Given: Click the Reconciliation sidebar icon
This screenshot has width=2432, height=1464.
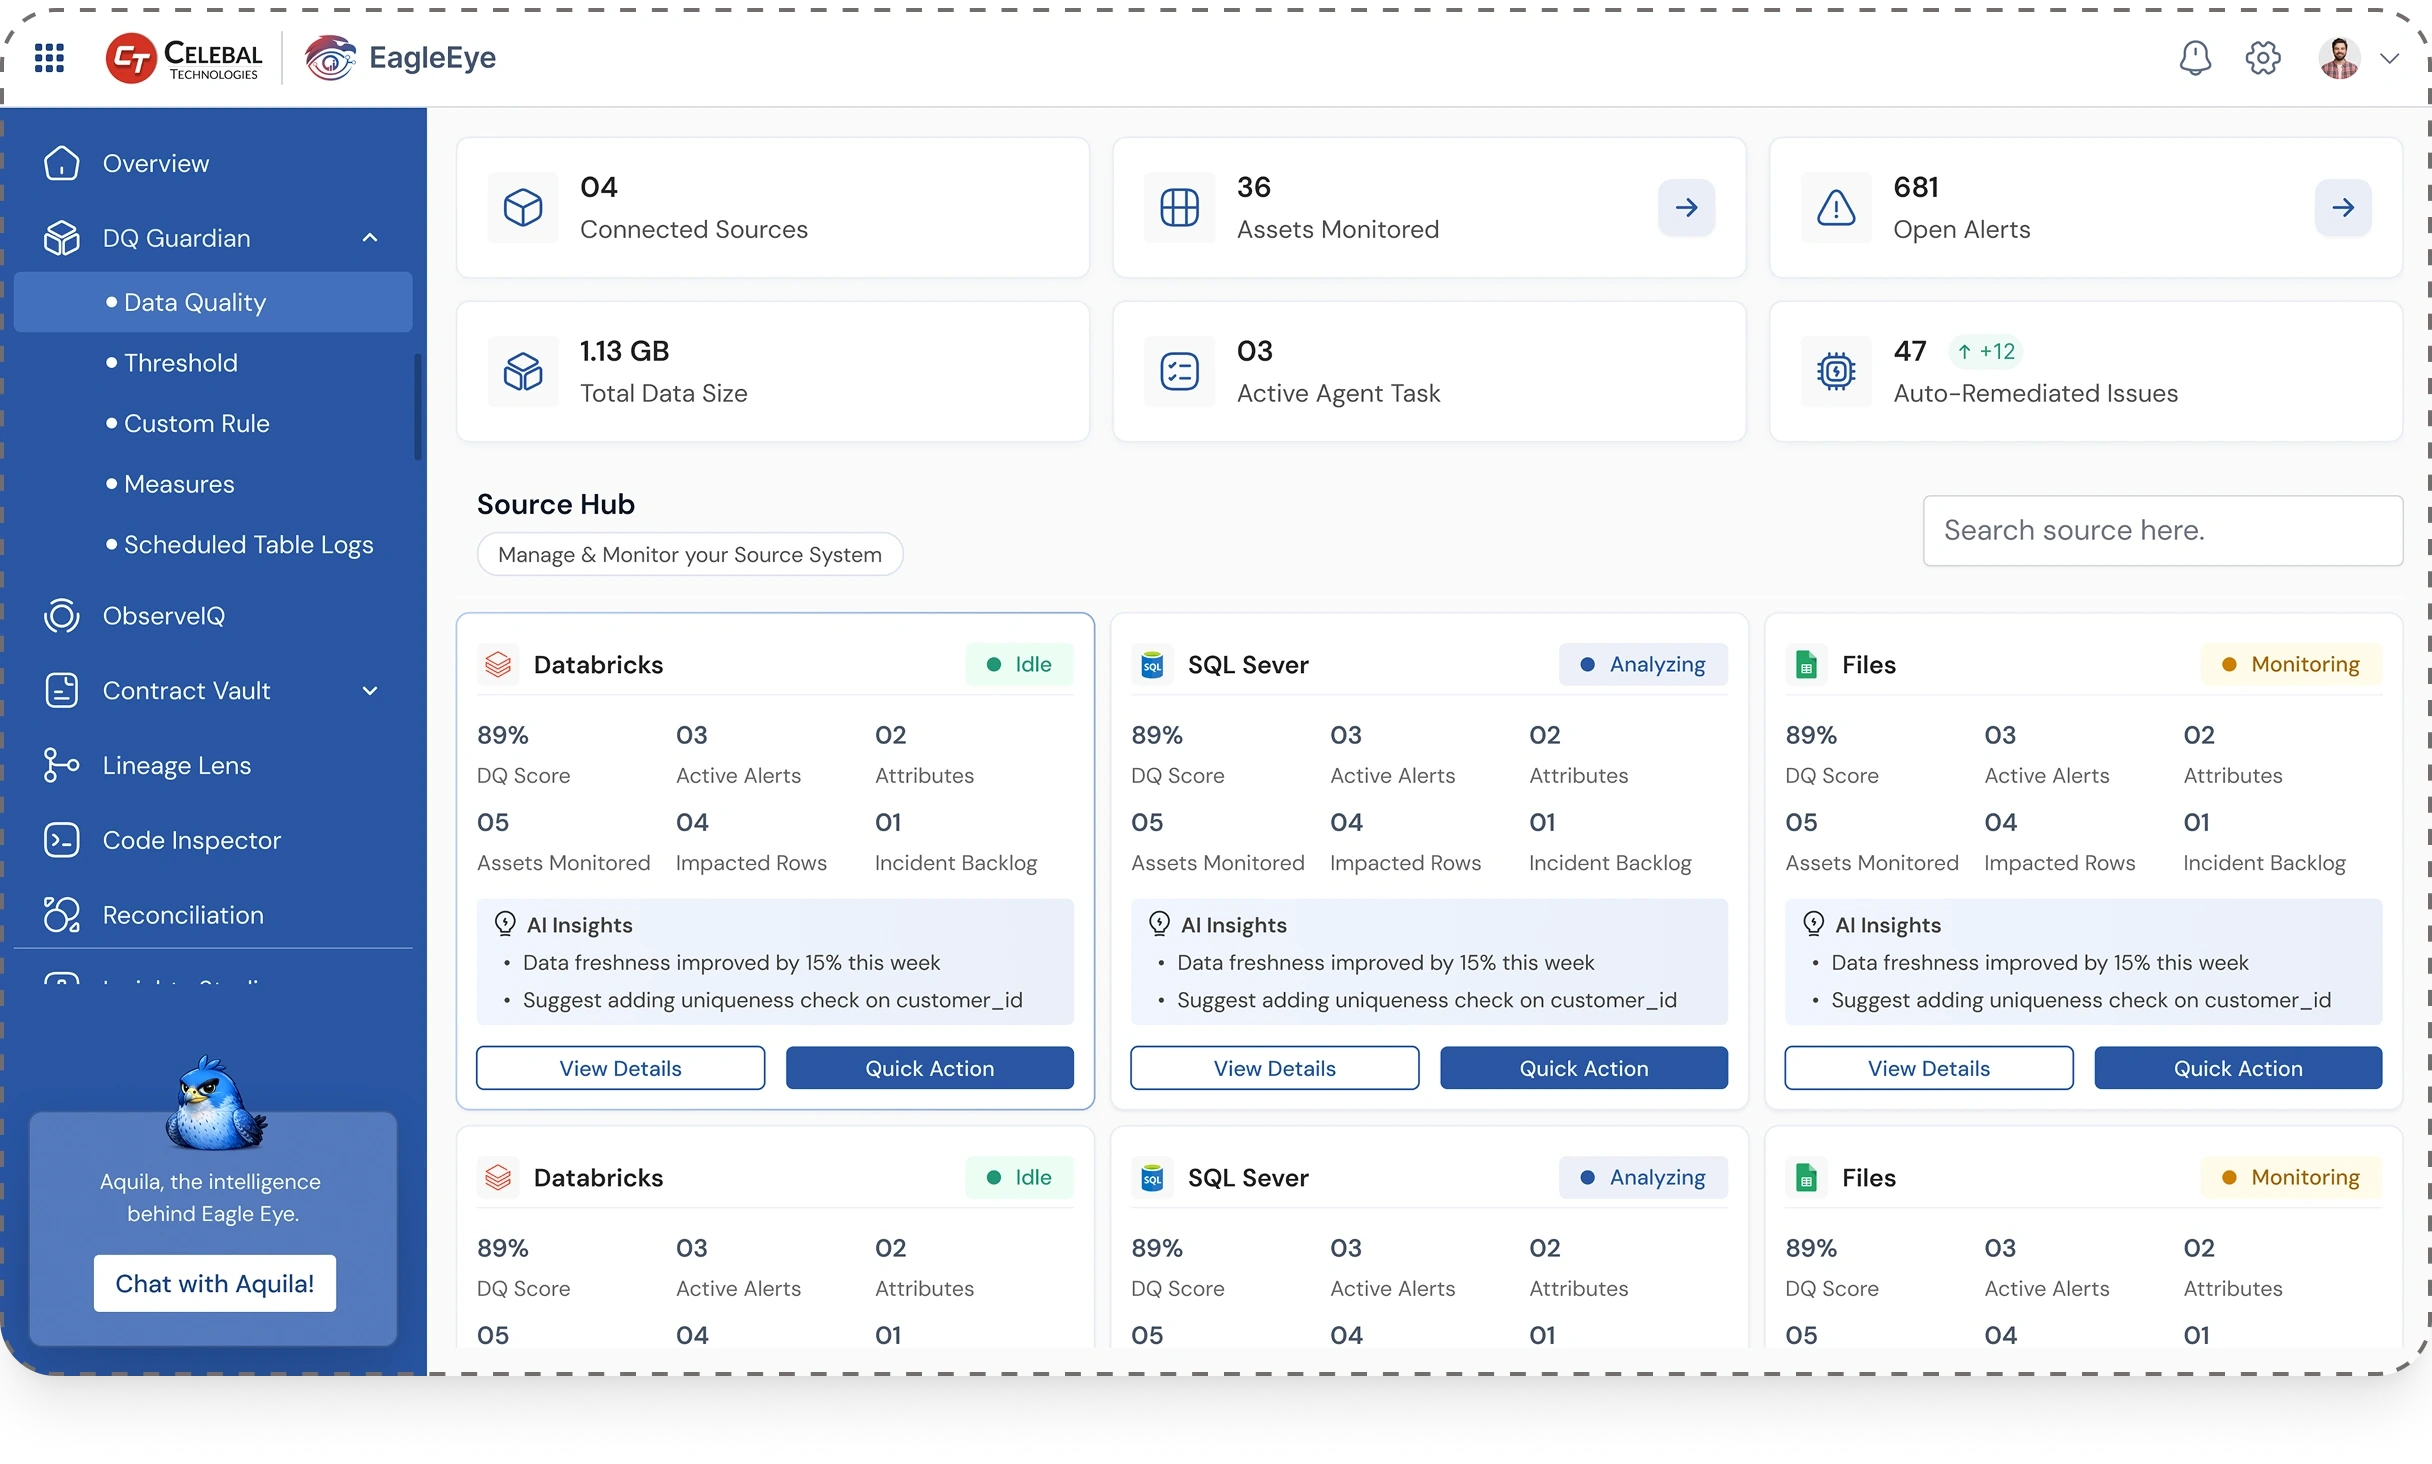Looking at the screenshot, I should 61,915.
